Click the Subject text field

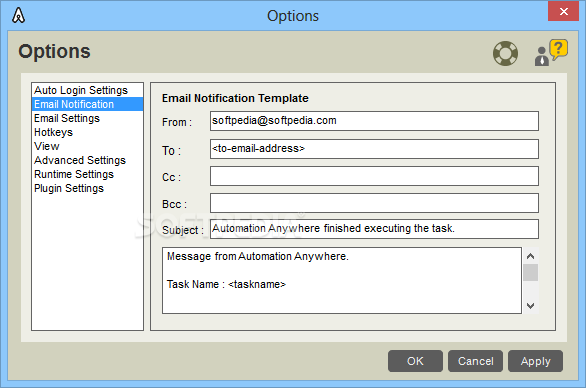tap(374, 229)
